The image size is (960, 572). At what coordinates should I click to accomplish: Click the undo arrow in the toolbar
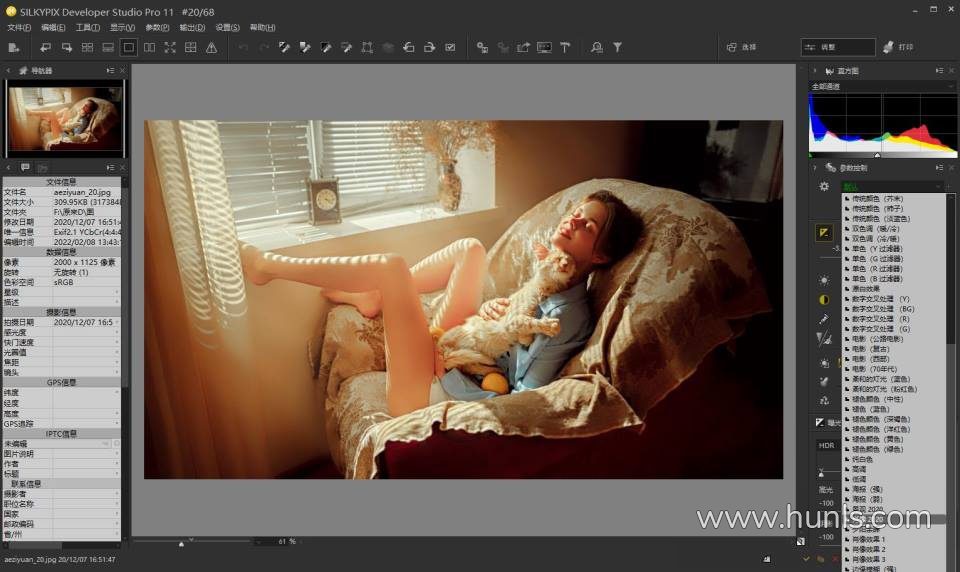tap(244, 47)
